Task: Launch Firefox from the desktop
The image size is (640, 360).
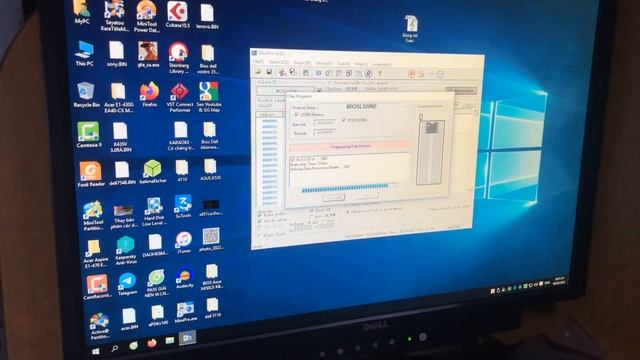Action: pos(149,94)
